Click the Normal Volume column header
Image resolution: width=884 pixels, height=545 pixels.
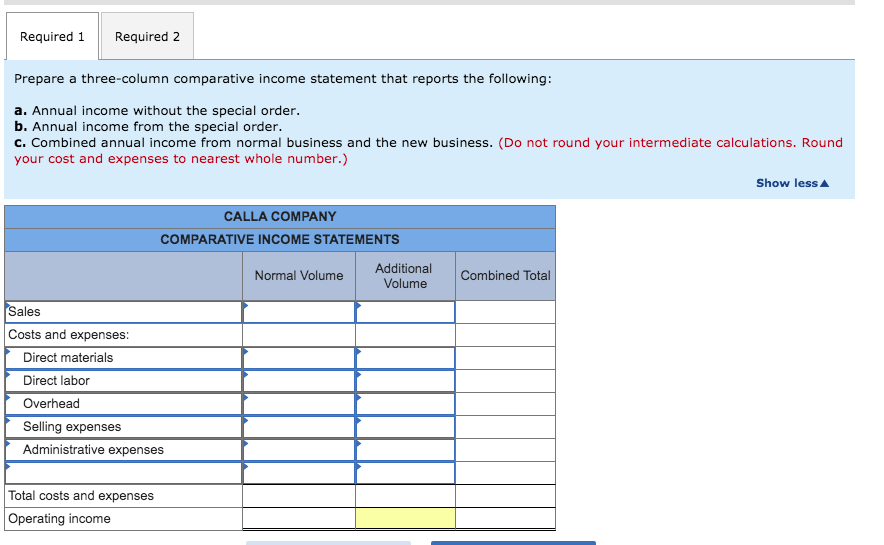point(299,276)
